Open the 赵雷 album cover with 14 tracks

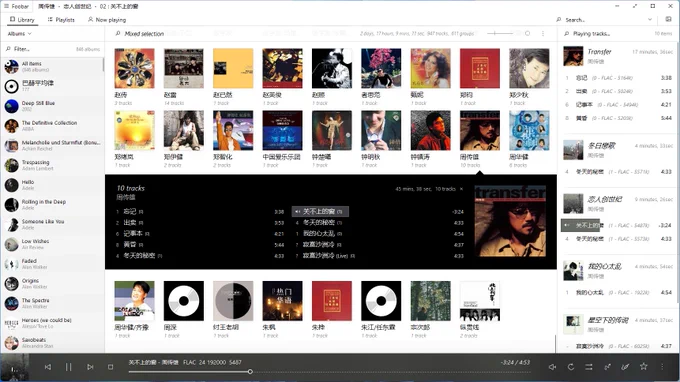pyautogui.click(x=183, y=69)
